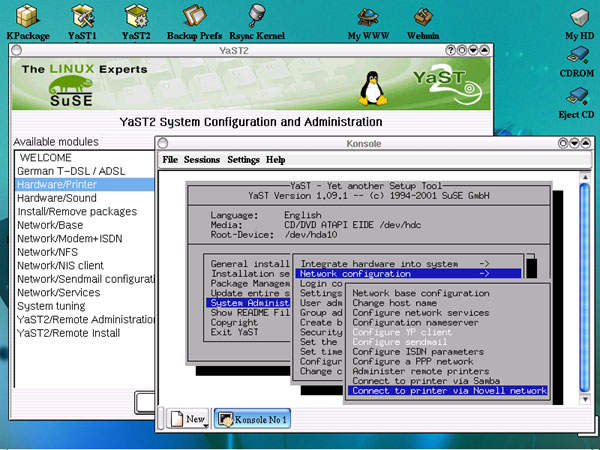Click the SuSE chameleon logo in YaST2 banner

(71, 90)
